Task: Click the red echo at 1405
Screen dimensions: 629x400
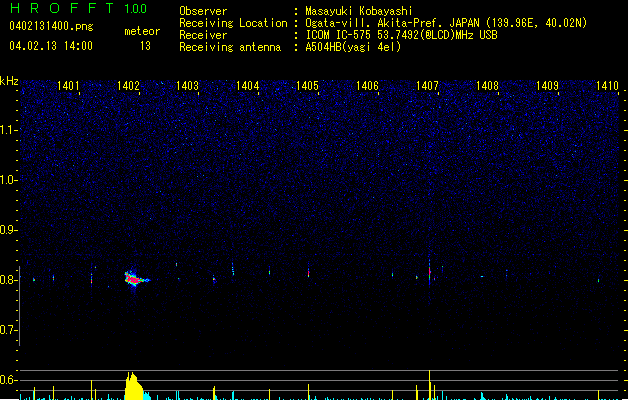Action: point(308,273)
